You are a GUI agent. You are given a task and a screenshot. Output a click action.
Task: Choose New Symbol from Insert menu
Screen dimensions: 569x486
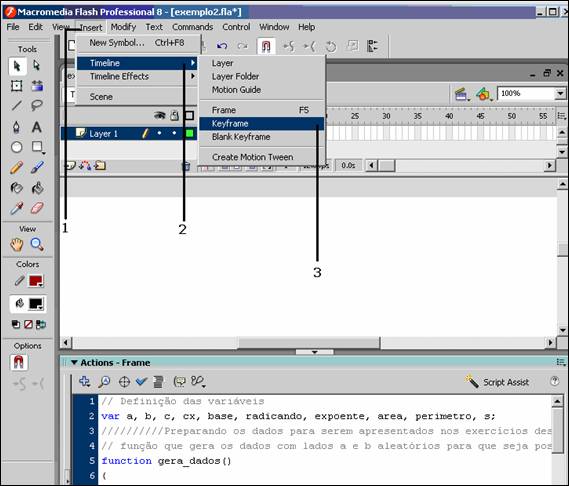point(137,43)
